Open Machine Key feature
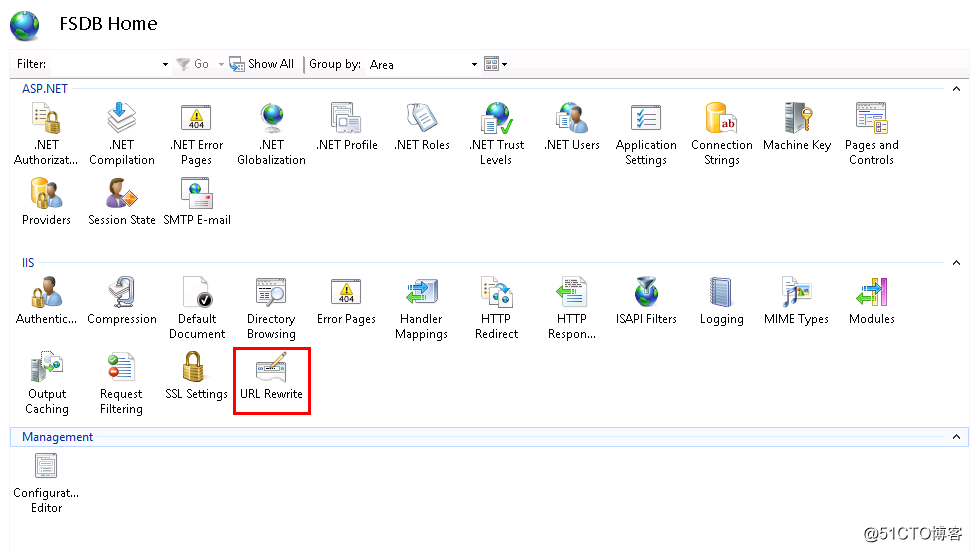This screenshot has height=552, width=972. point(797,127)
